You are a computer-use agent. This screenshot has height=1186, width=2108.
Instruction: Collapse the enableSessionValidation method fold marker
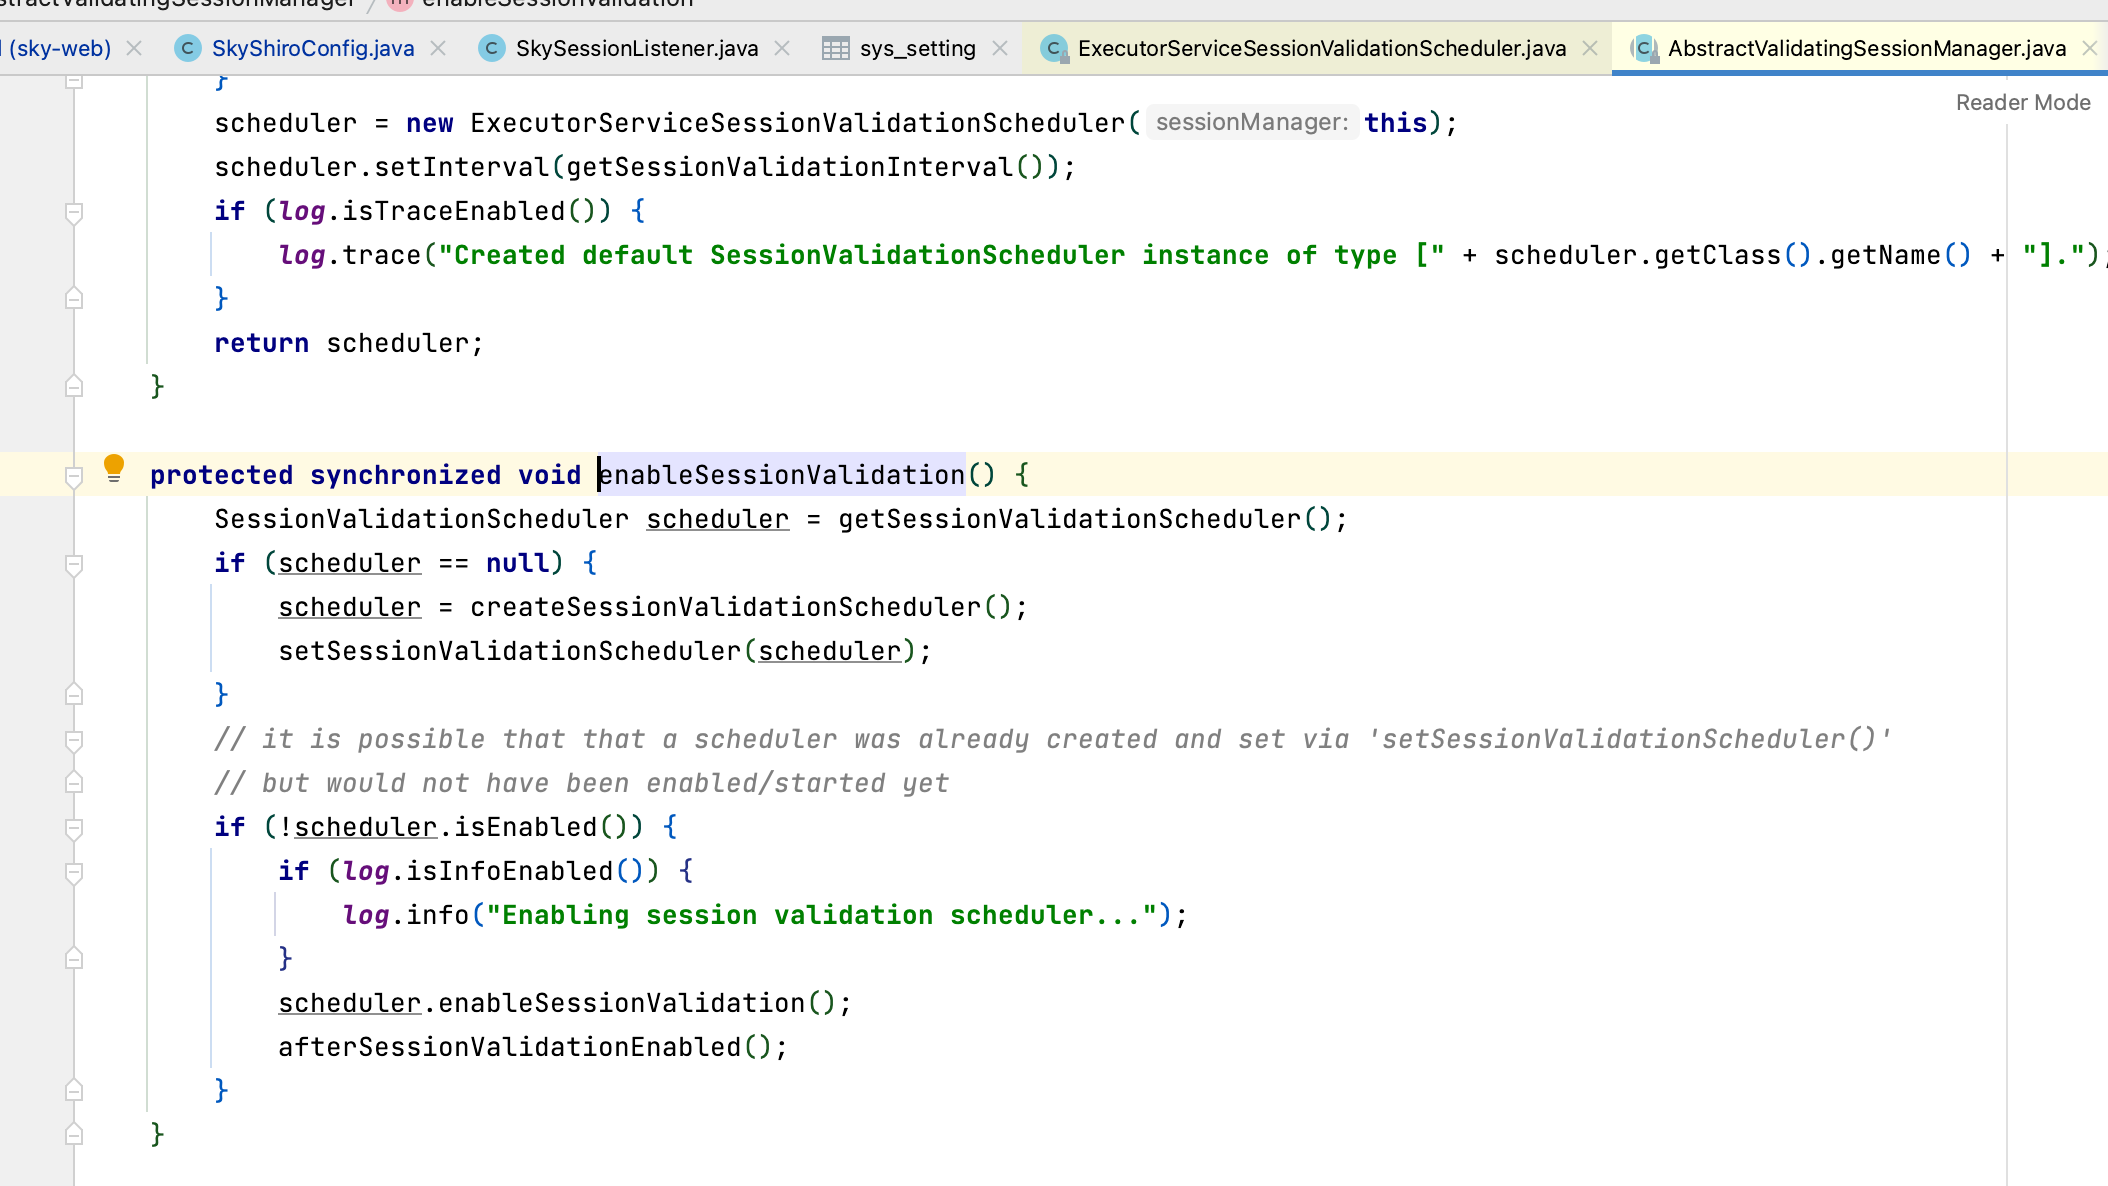[x=74, y=476]
